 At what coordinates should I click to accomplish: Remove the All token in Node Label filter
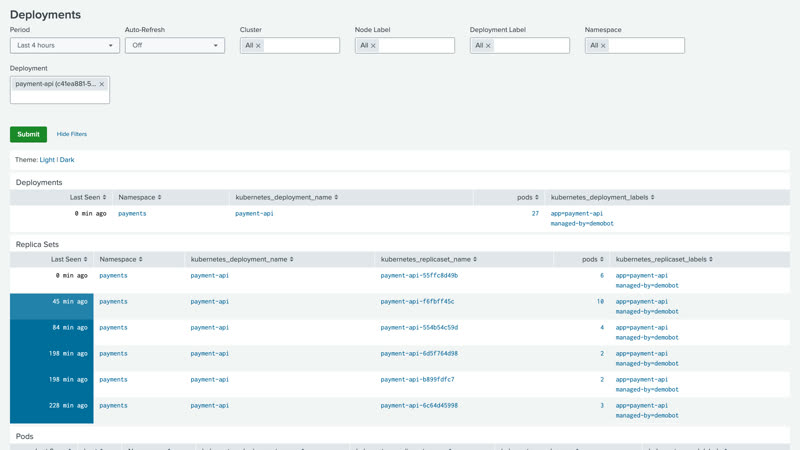click(373, 46)
